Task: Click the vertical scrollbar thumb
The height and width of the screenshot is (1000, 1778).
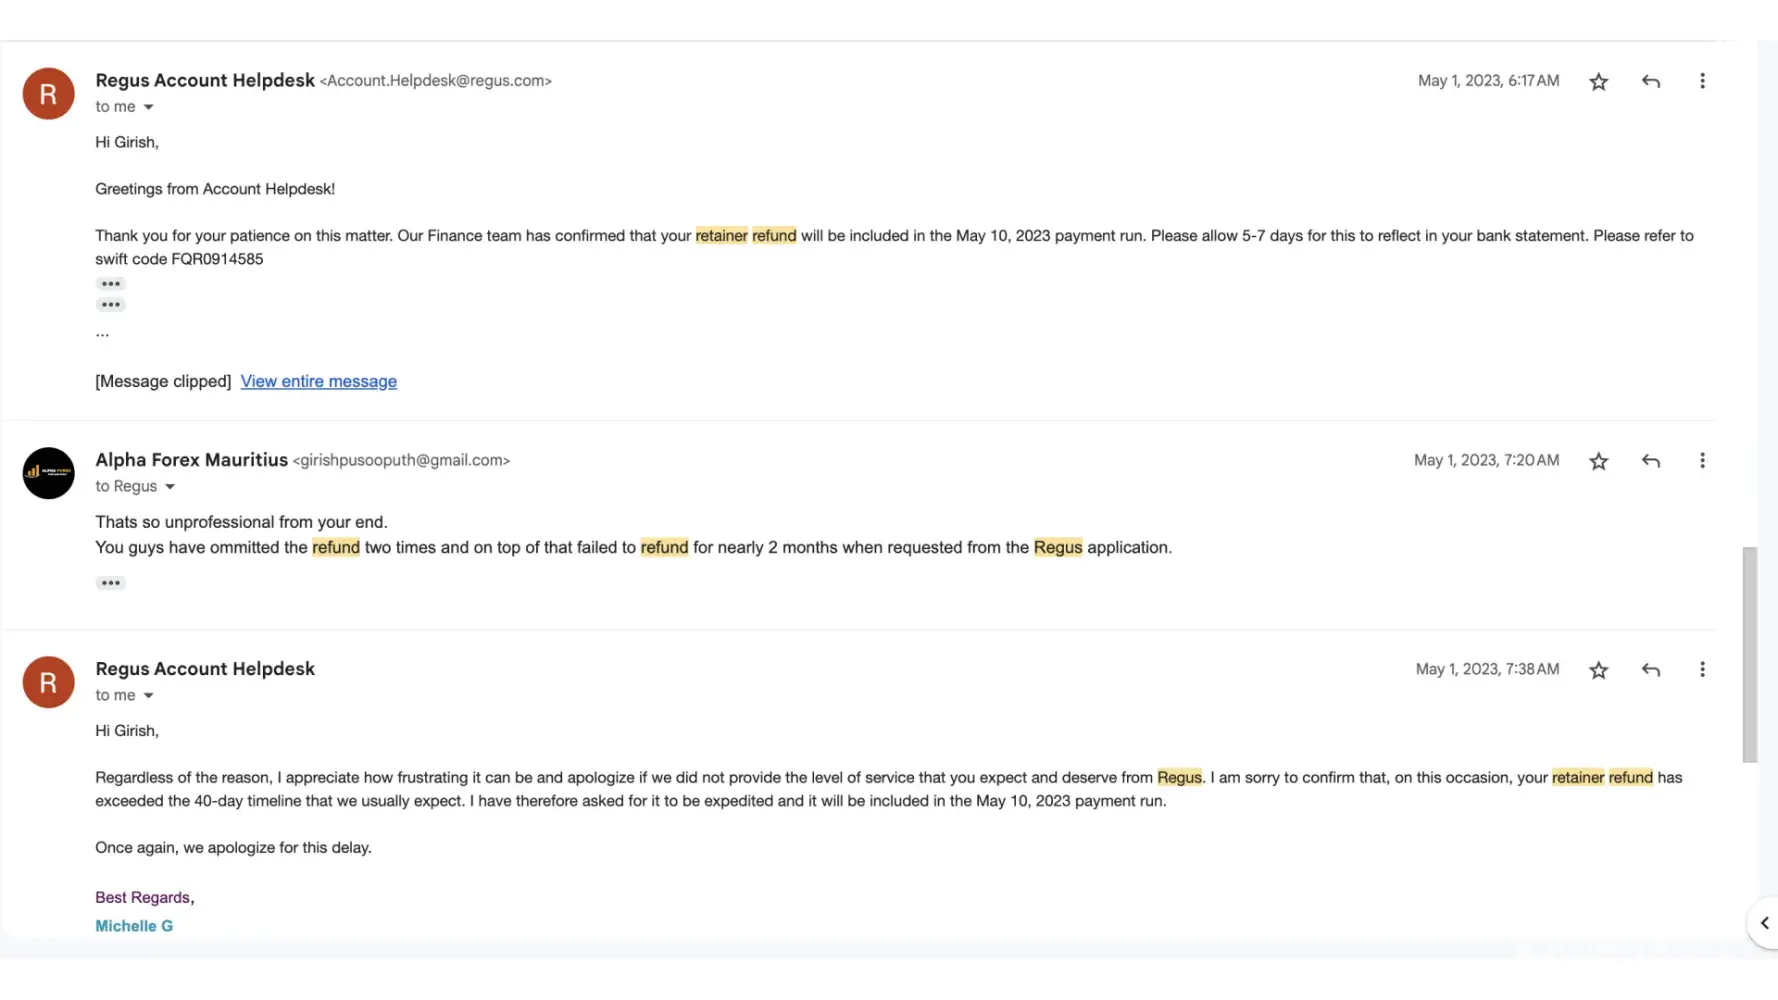Action: coord(1749,655)
